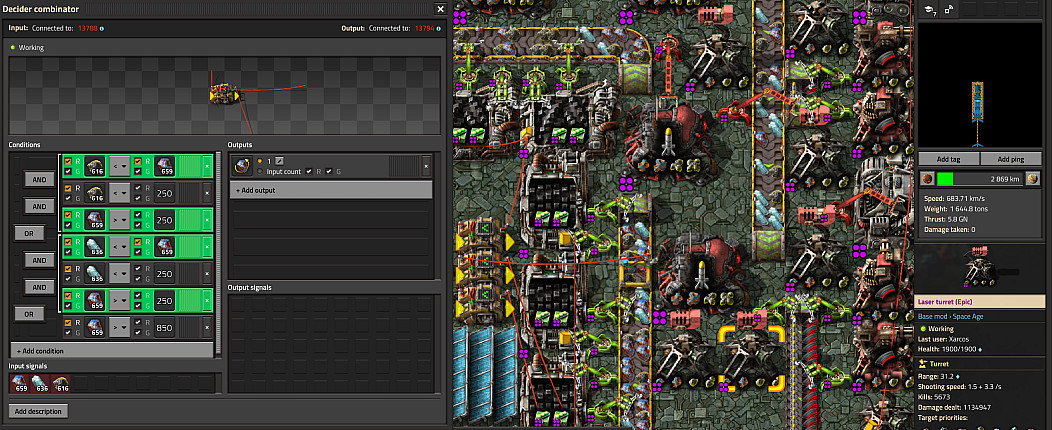Toggle red wire checkbox on first condition
The height and width of the screenshot is (430, 1052).
click(x=67, y=160)
